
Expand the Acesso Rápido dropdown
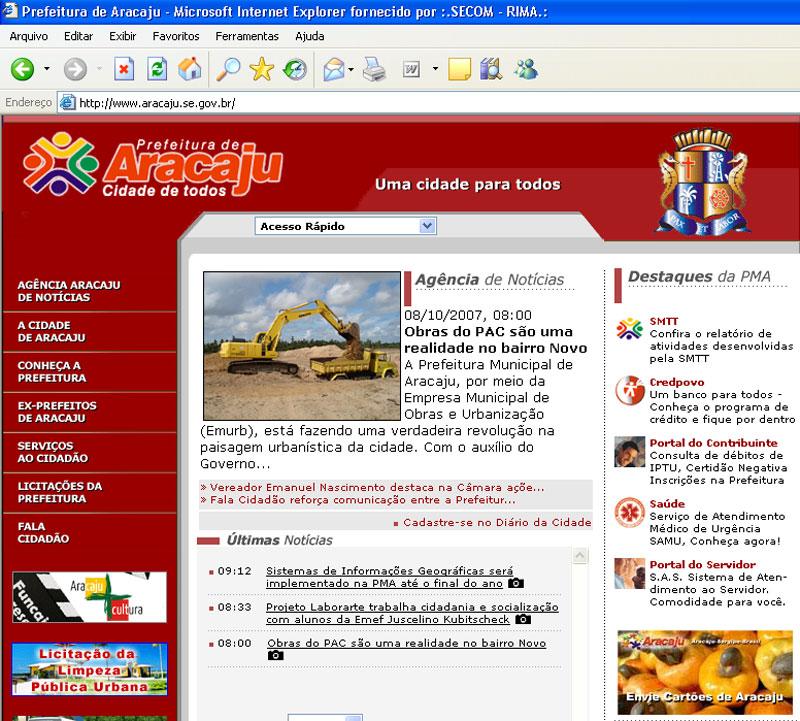point(427,226)
